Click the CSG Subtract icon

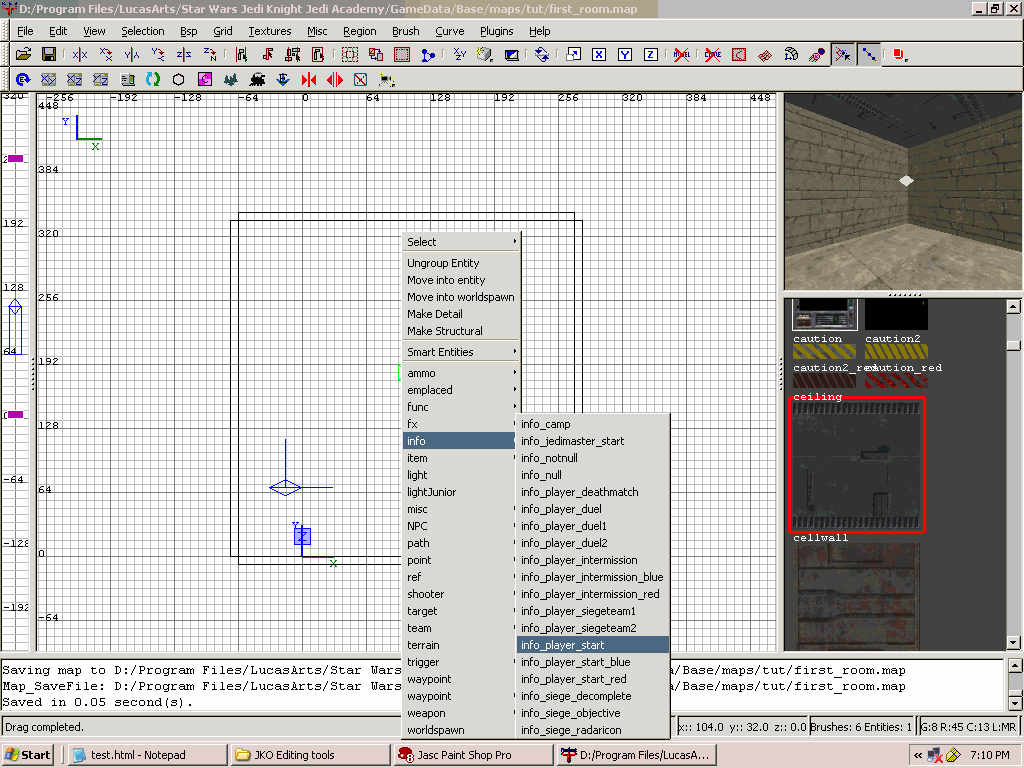[x=350, y=55]
